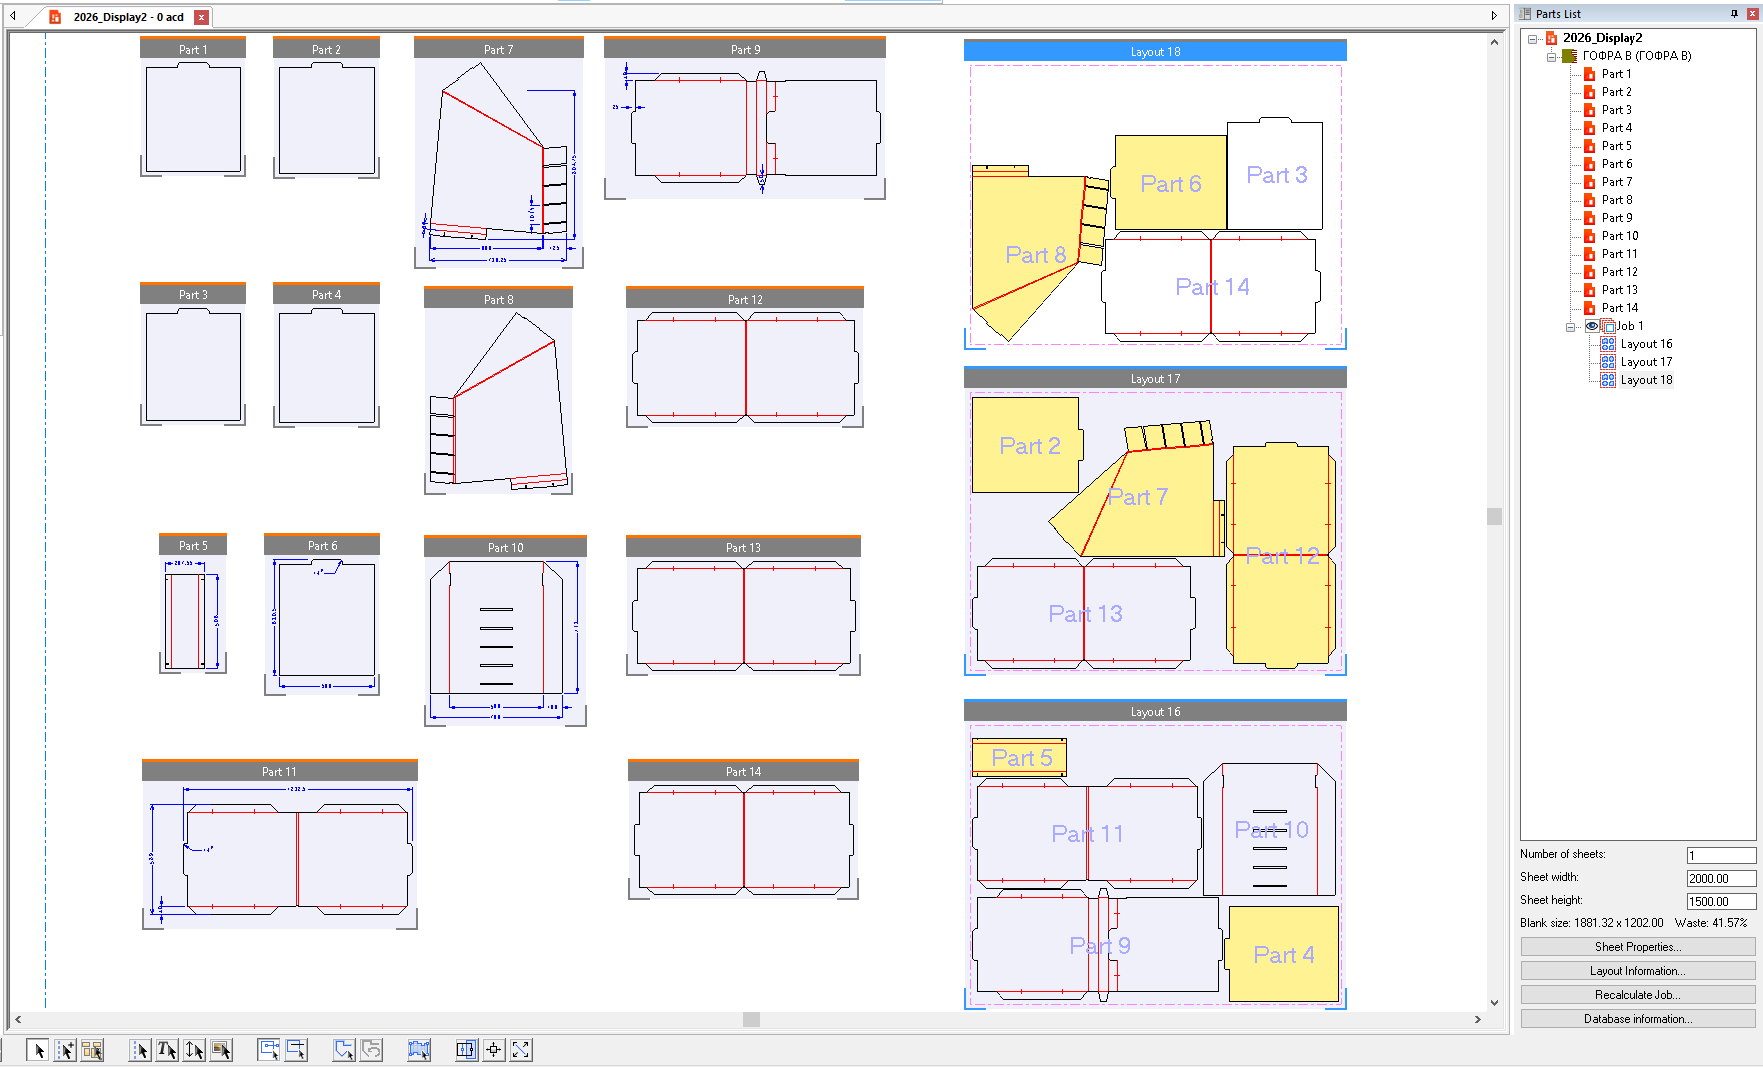Screen dimensions: 1763x1067
Task: Click the Sheet width input field
Action: [1720, 878]
